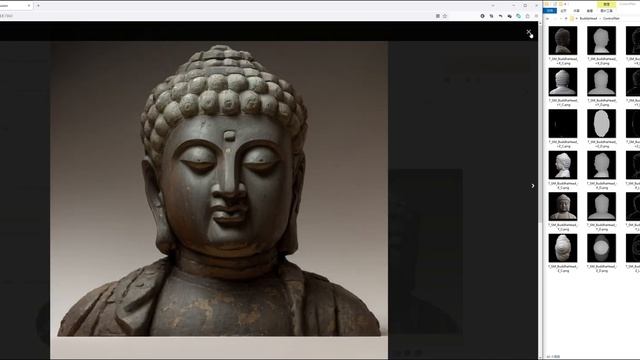This screenshot has height=360, width=640.
Task: Select the ControlNet folder in Explorer breadcrumb
Action: click(x=611, y=18)
